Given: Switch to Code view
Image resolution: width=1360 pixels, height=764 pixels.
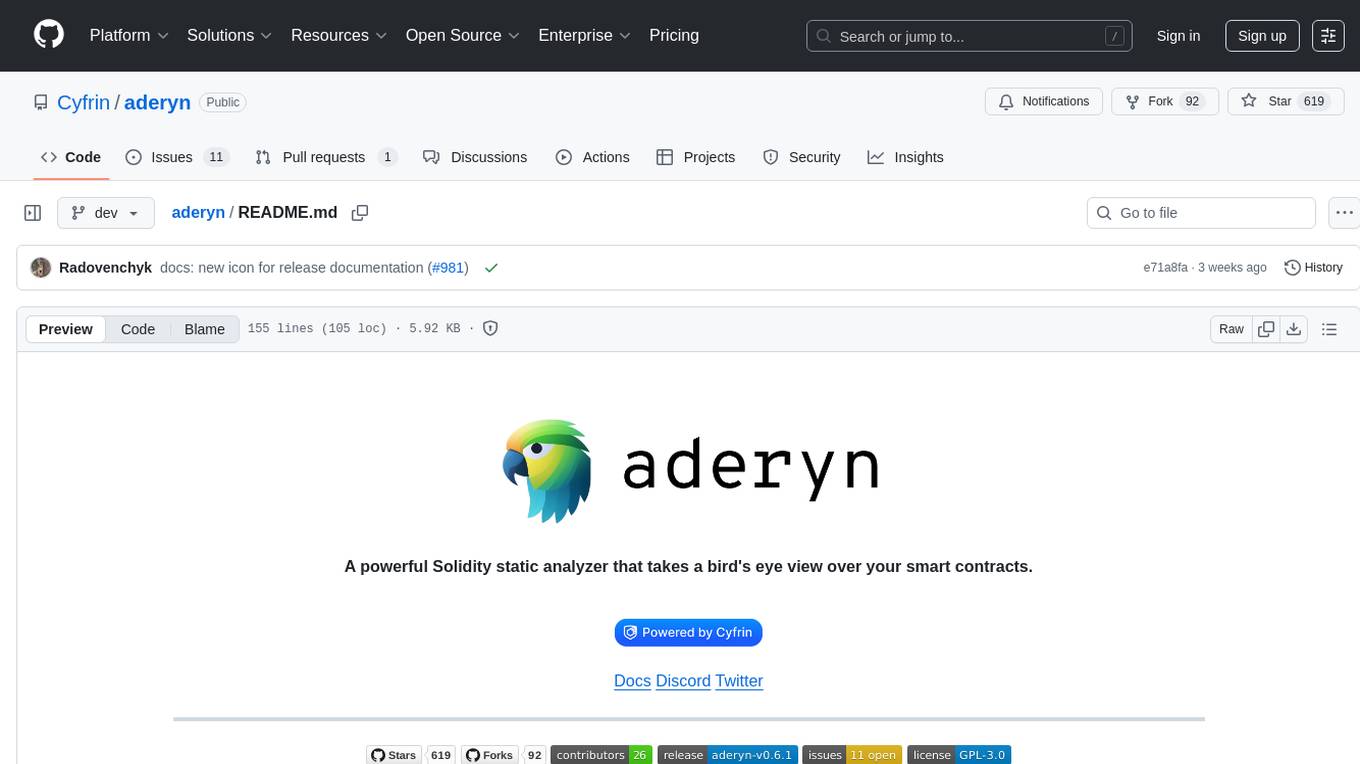Looking at the screenshot, I should [138, 329].
